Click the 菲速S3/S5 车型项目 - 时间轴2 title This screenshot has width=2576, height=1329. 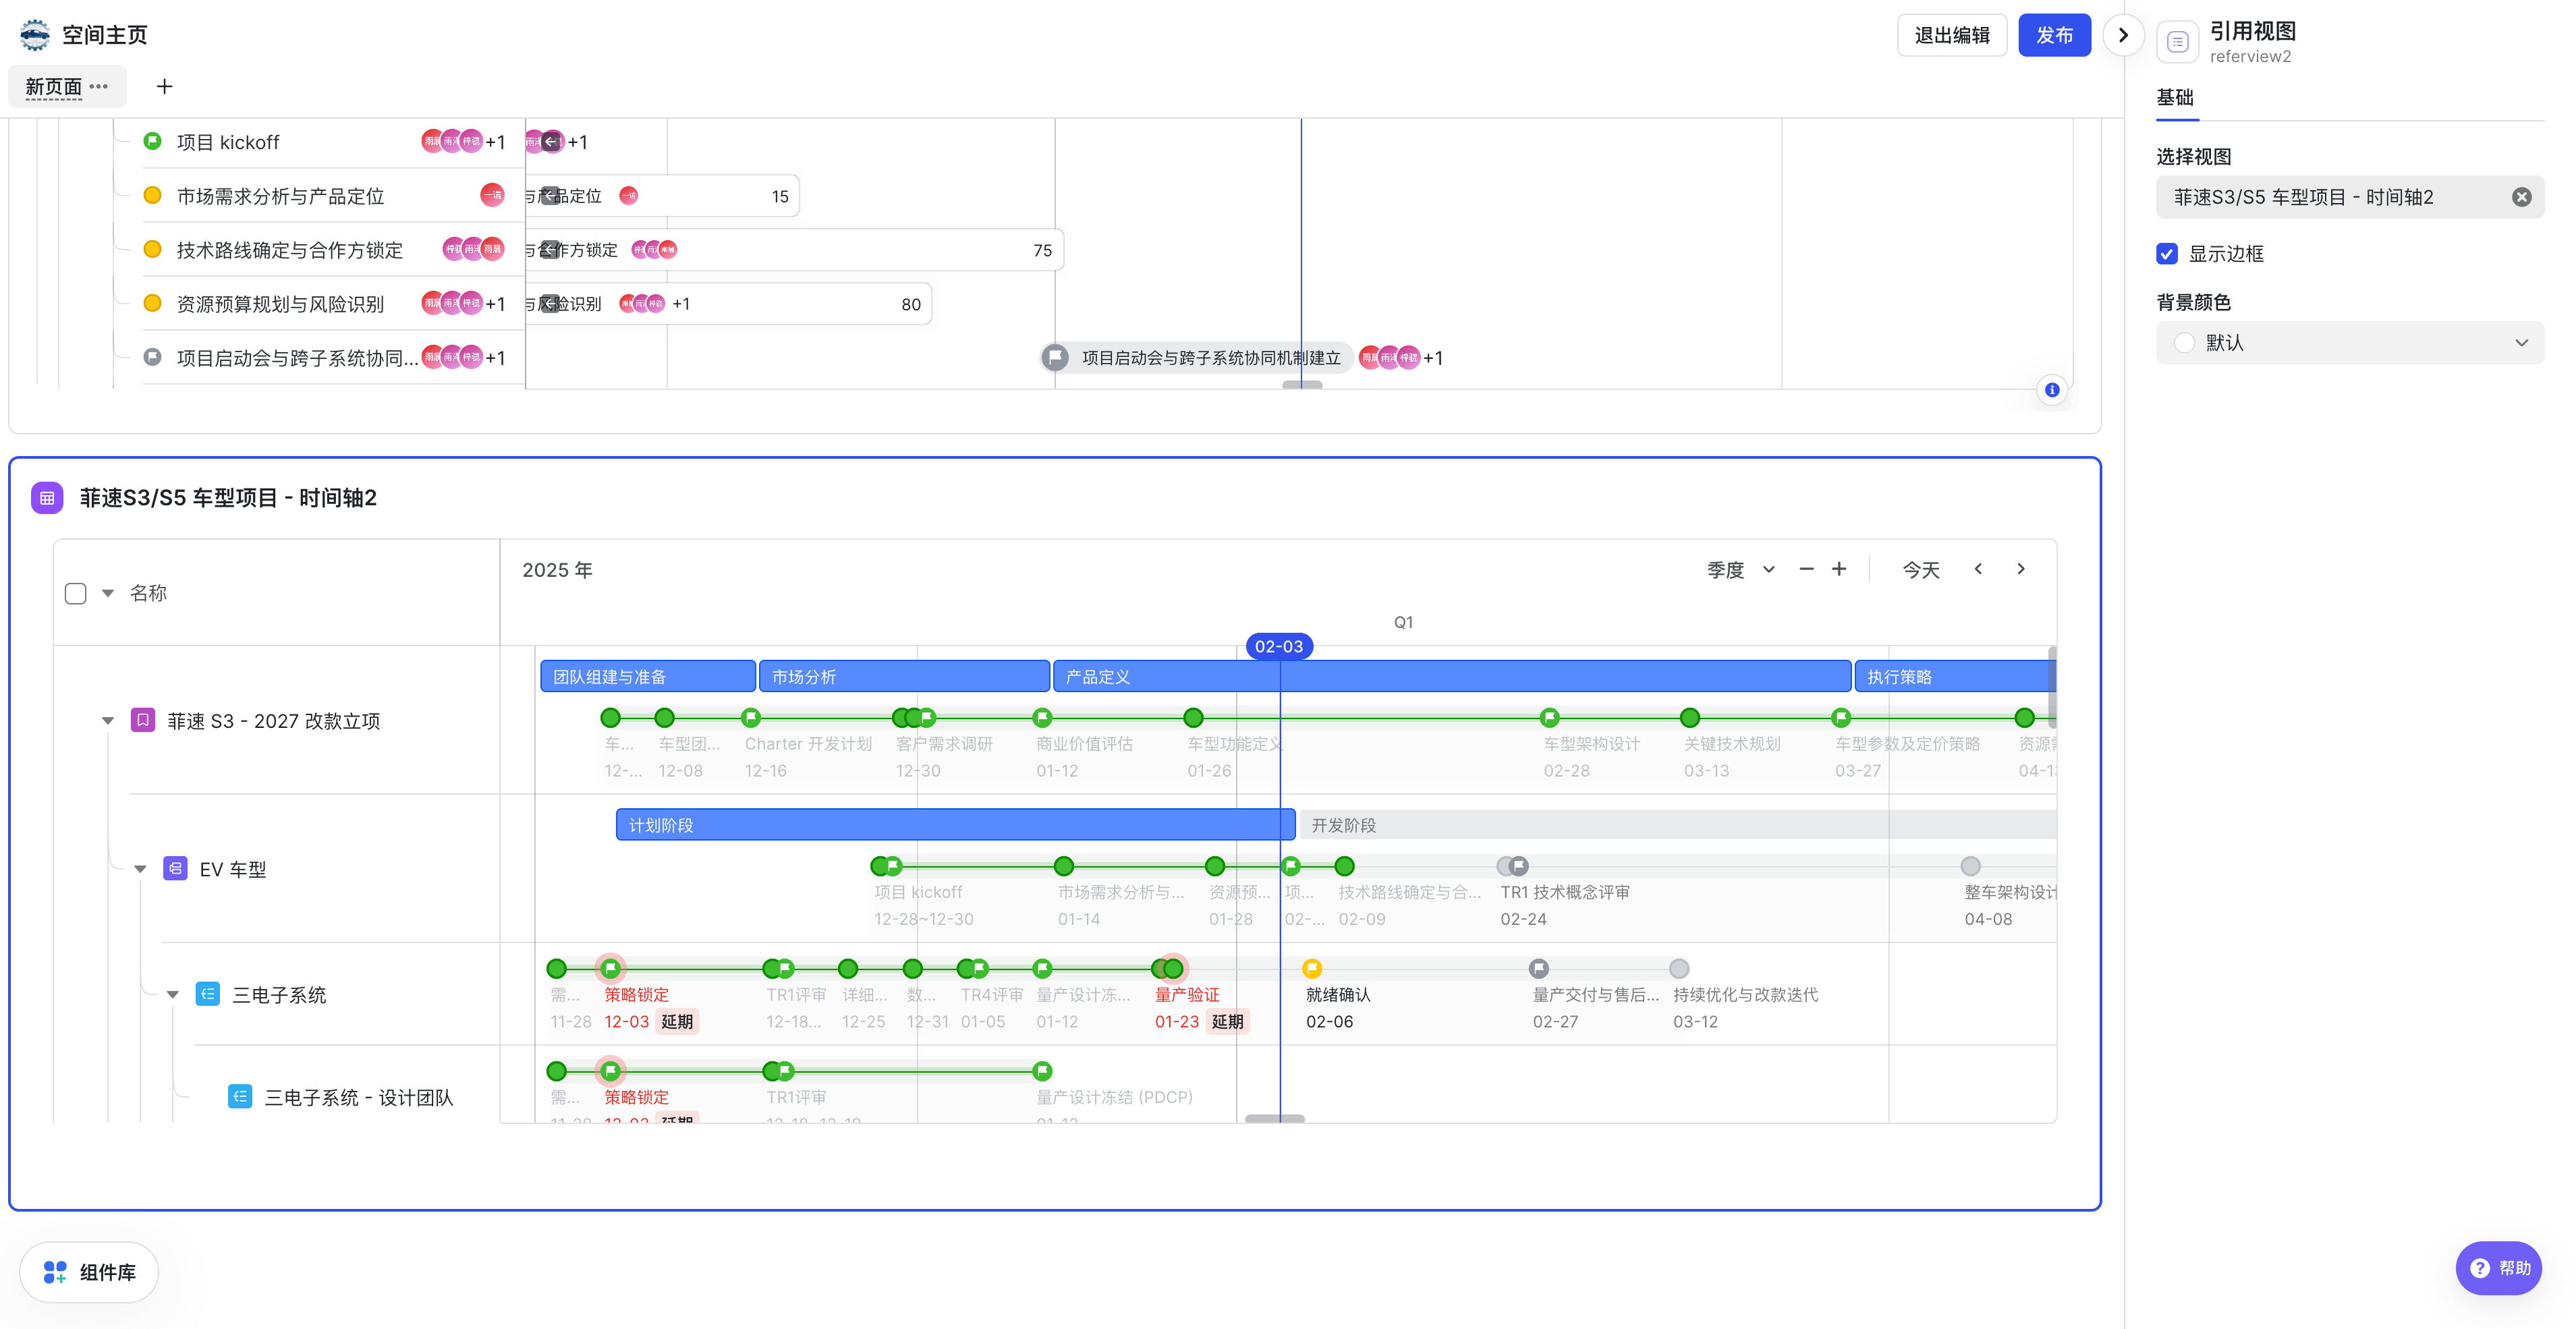(228, 498)
